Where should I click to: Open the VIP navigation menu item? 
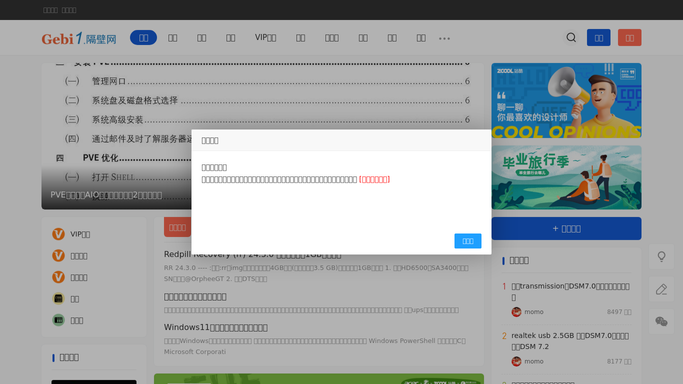tap(265, 38)
